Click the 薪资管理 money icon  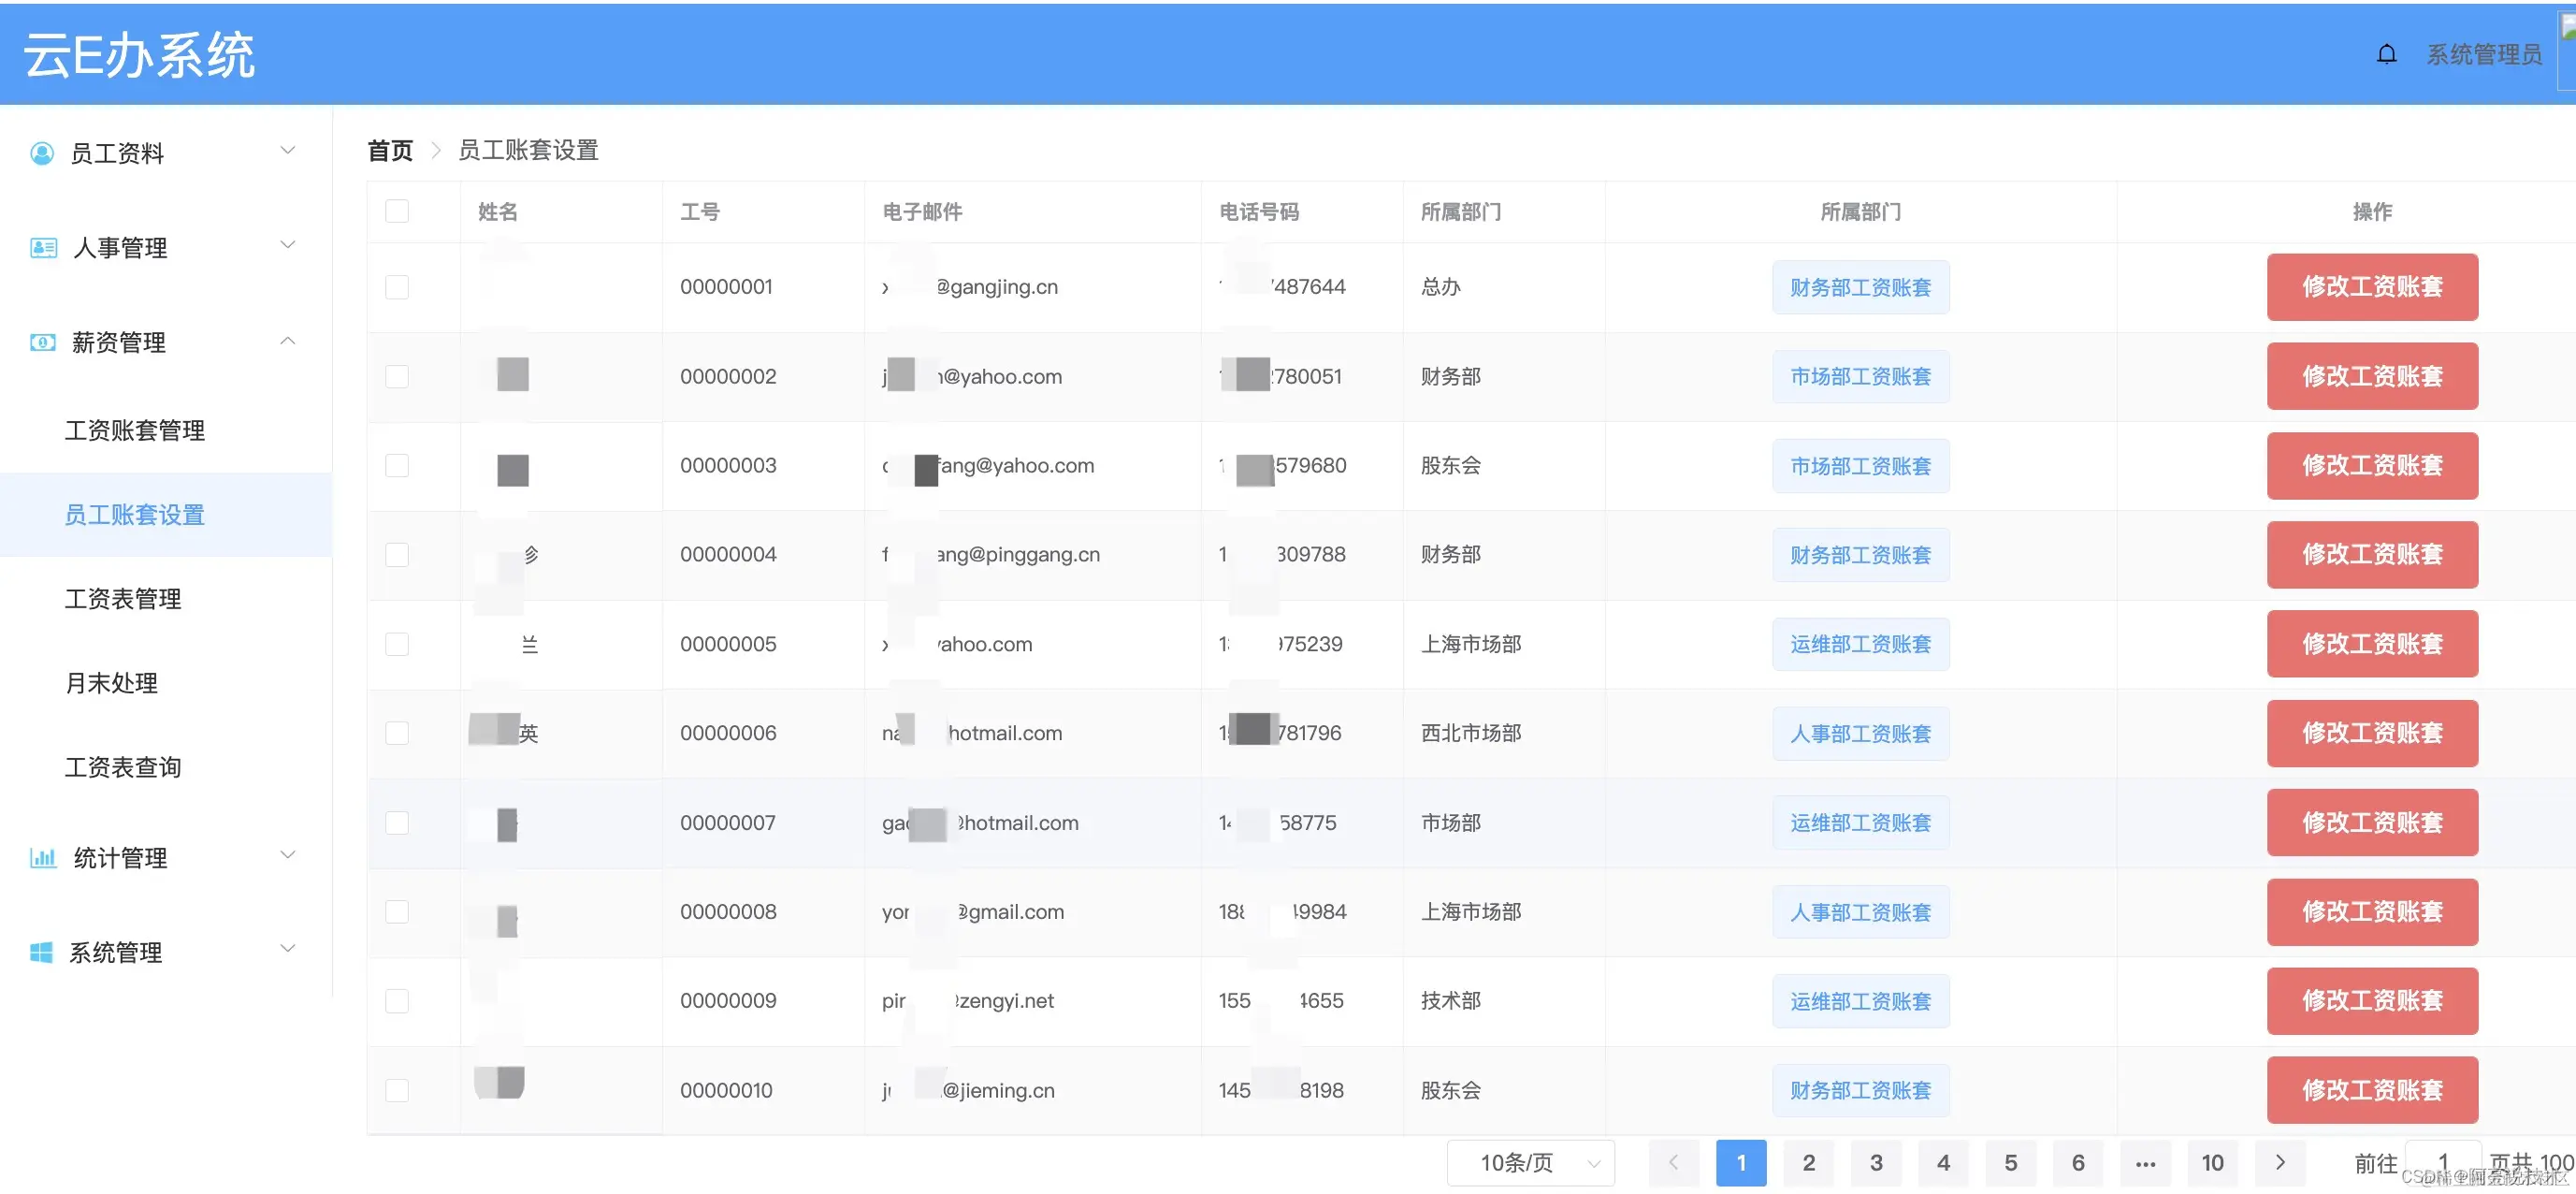click(x=43, y=342)
